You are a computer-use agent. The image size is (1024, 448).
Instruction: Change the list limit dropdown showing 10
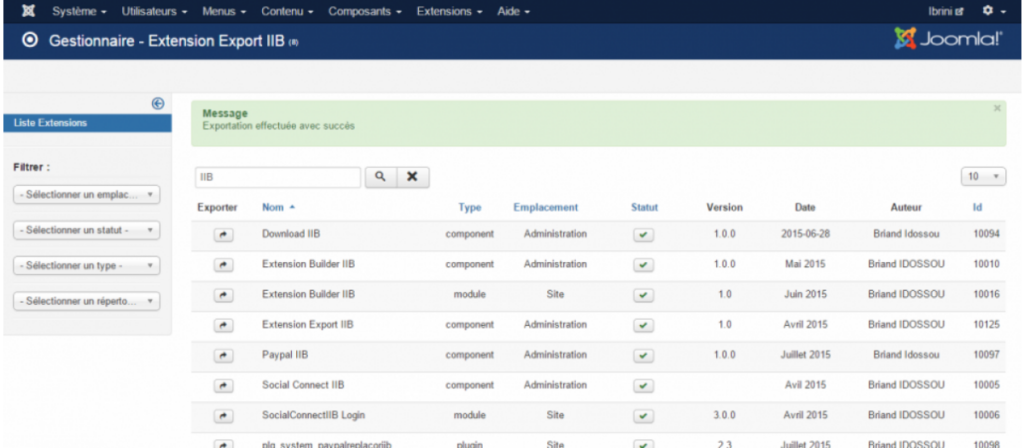coord(984,176)
